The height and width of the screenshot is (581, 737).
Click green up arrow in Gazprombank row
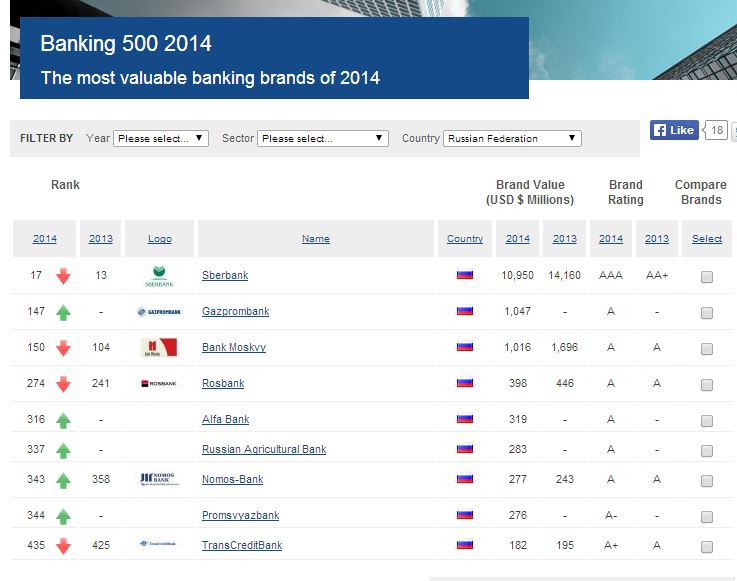click(63, 313)
